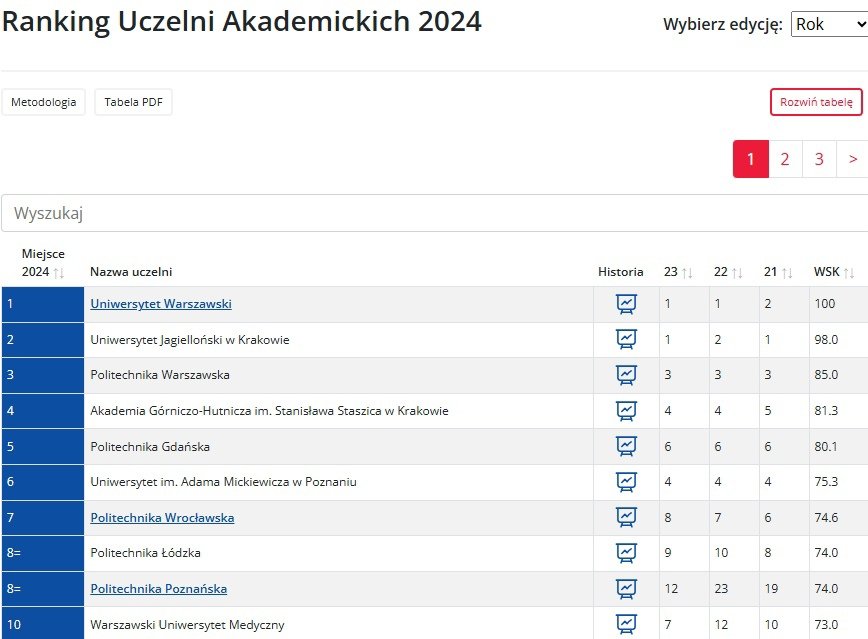Open history chart for Politechnika Łódzka
Image resolution: width=868 pixels, height=639 pixels.
pos(626,553)
